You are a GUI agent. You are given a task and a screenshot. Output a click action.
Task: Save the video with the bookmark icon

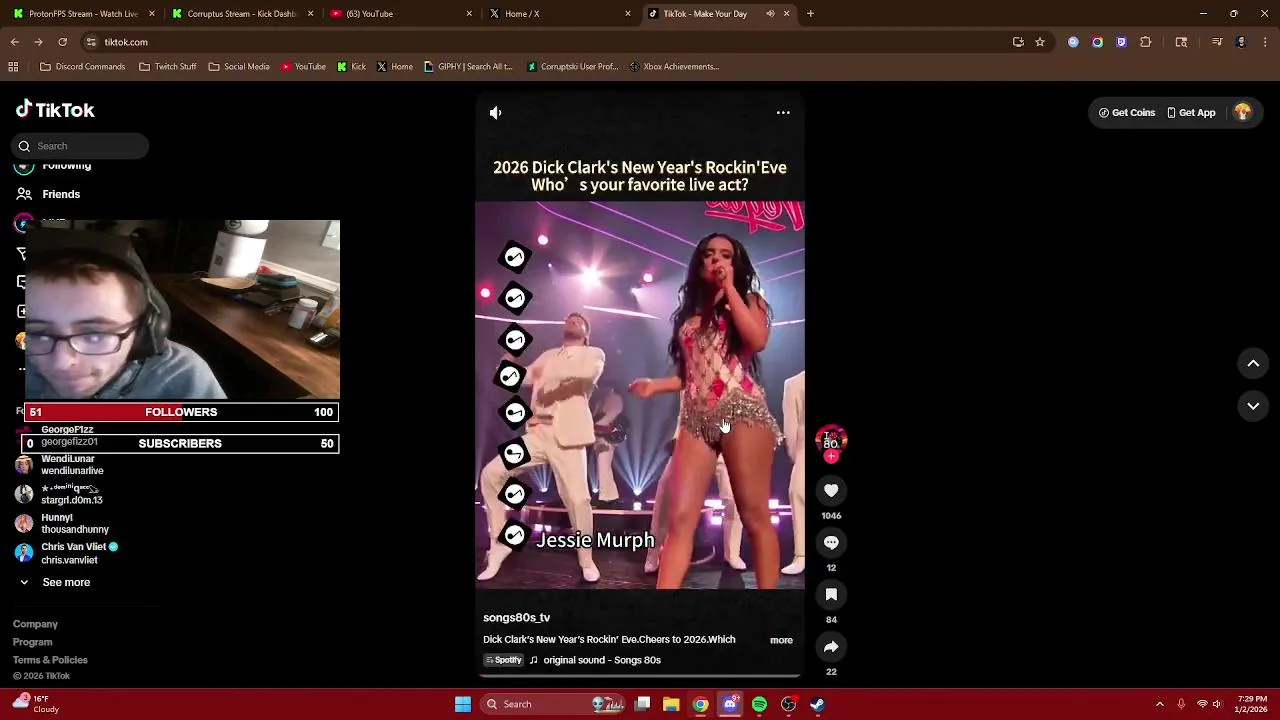point(831,595)
